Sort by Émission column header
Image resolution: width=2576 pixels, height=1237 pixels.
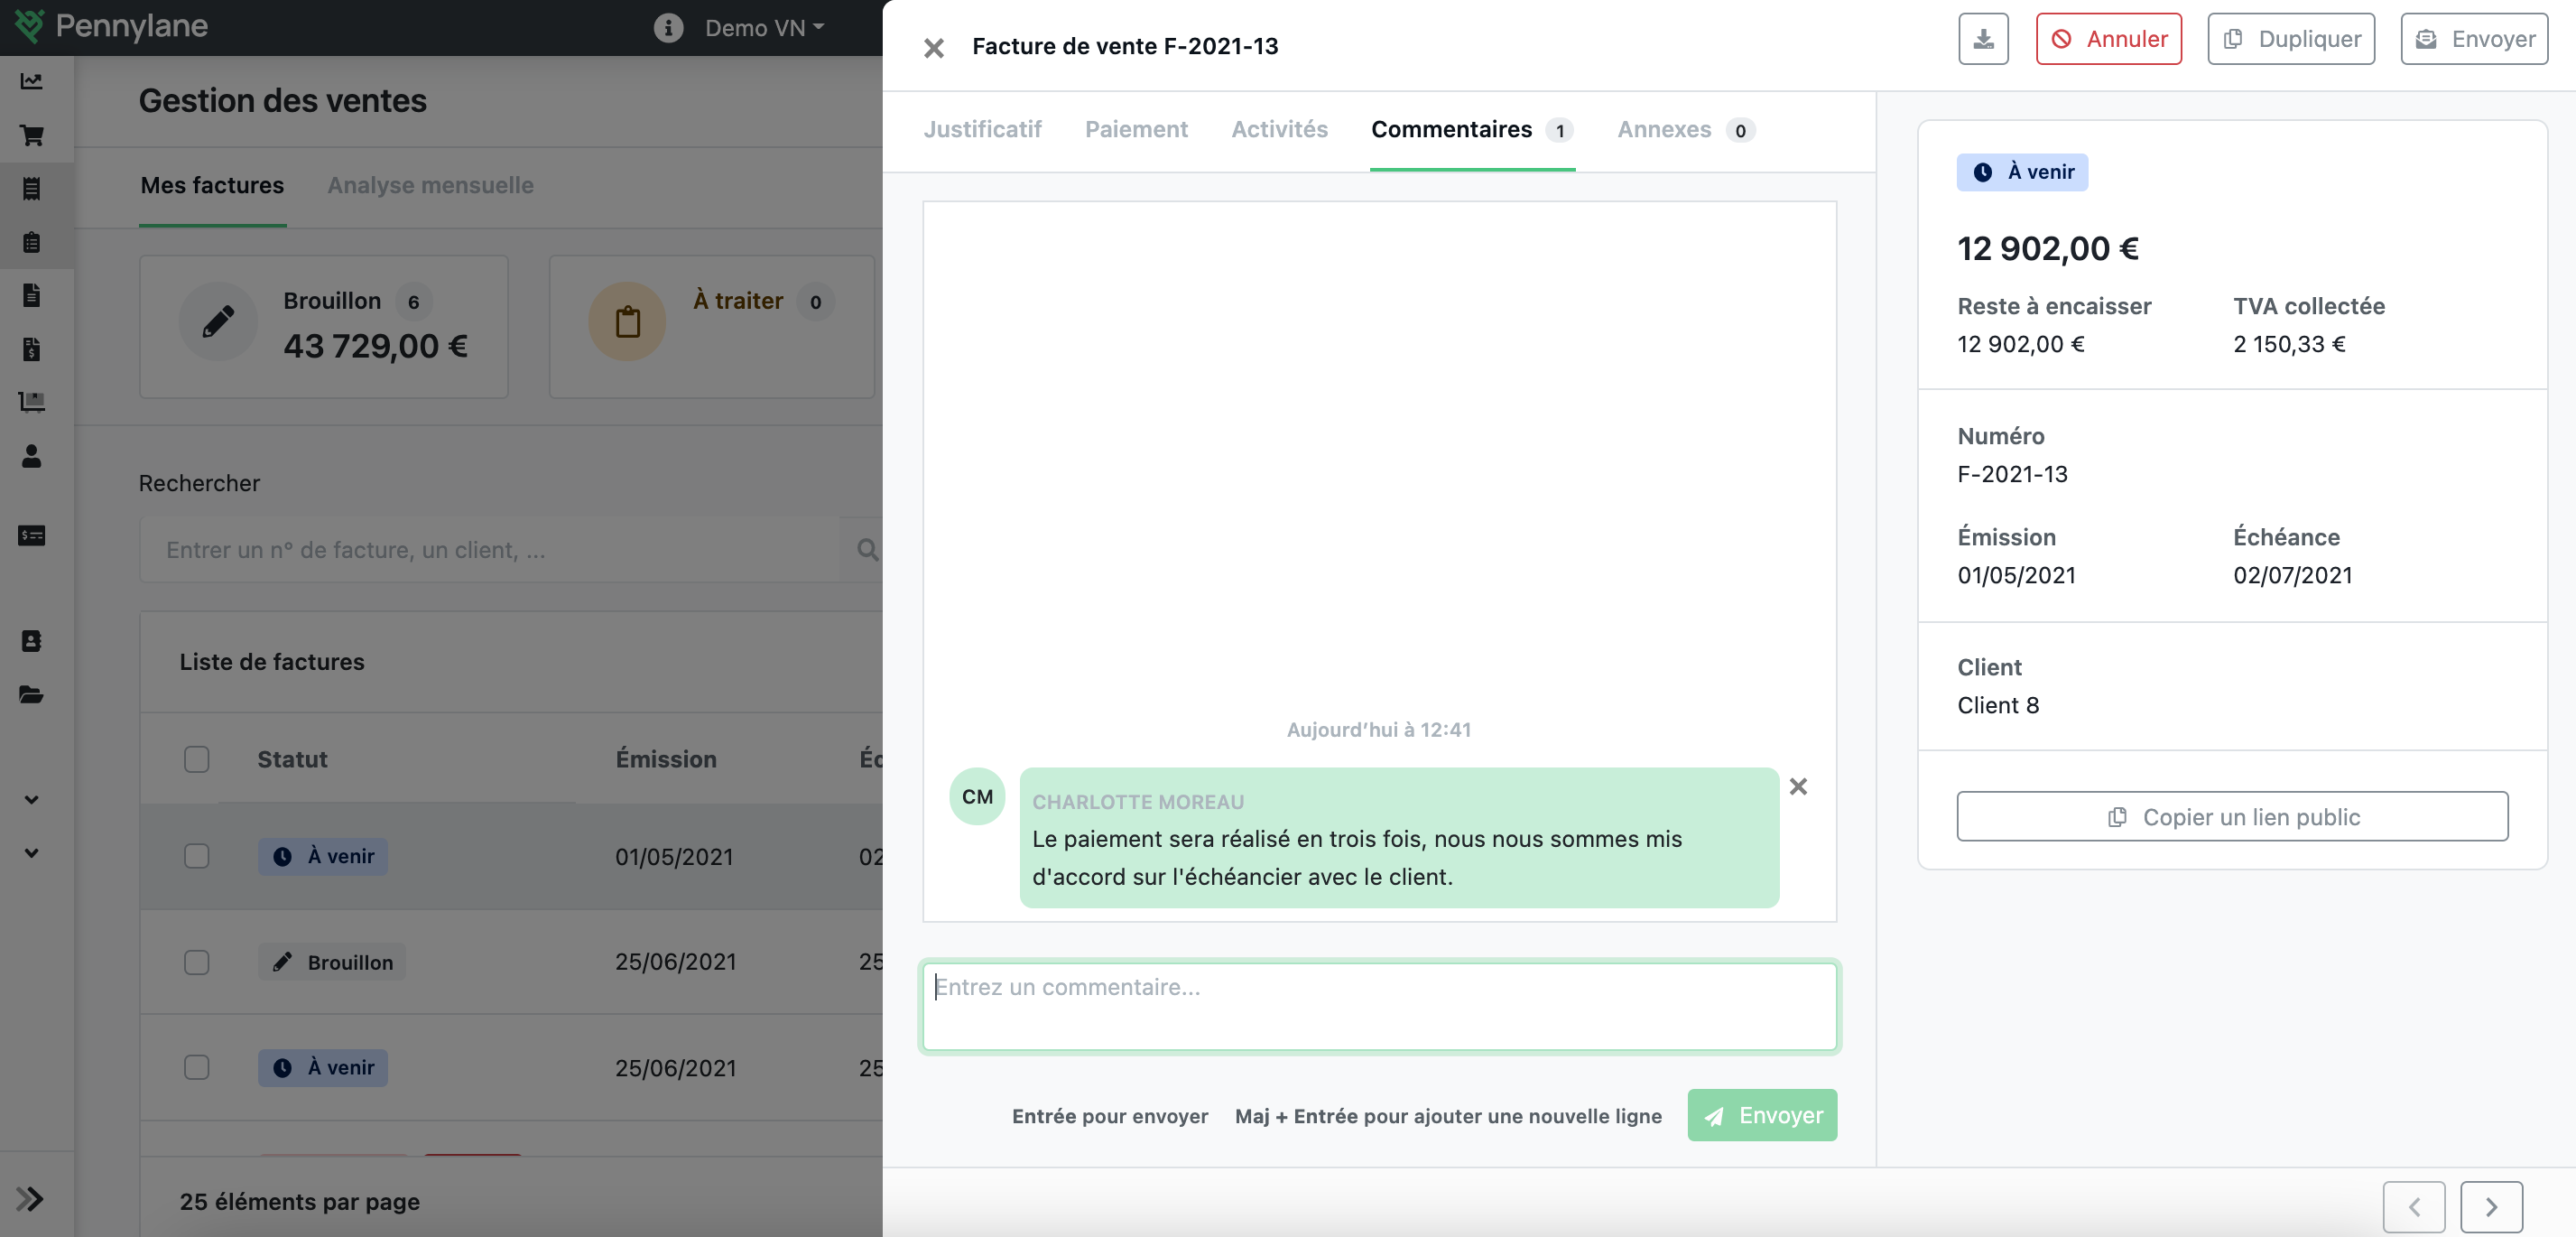tap(666, 759)
